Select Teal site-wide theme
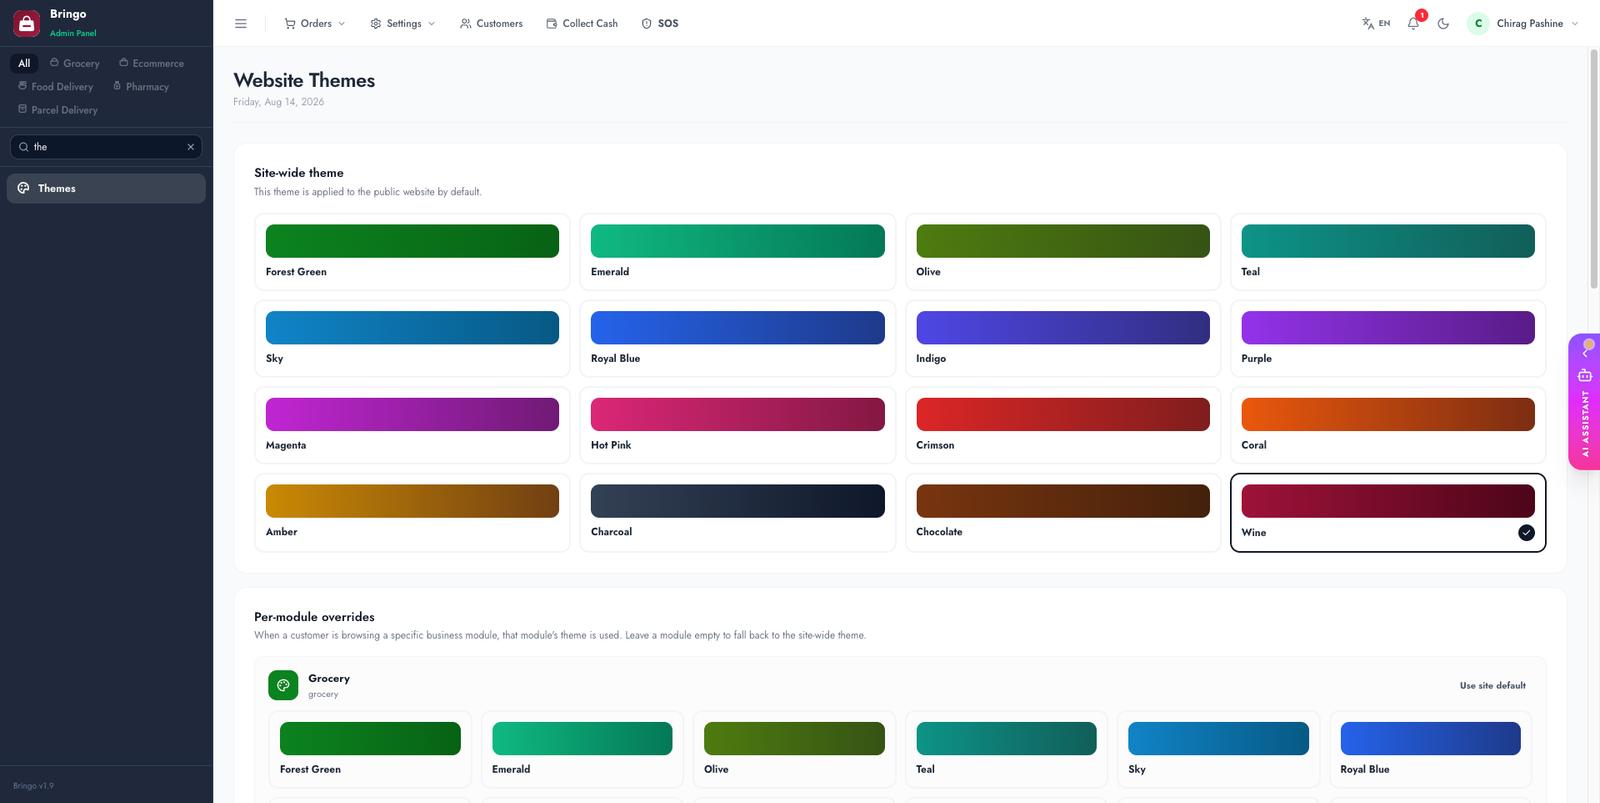Image resolution: width=1600 pixels, height=803 pixels. [x=1388, y=252]
